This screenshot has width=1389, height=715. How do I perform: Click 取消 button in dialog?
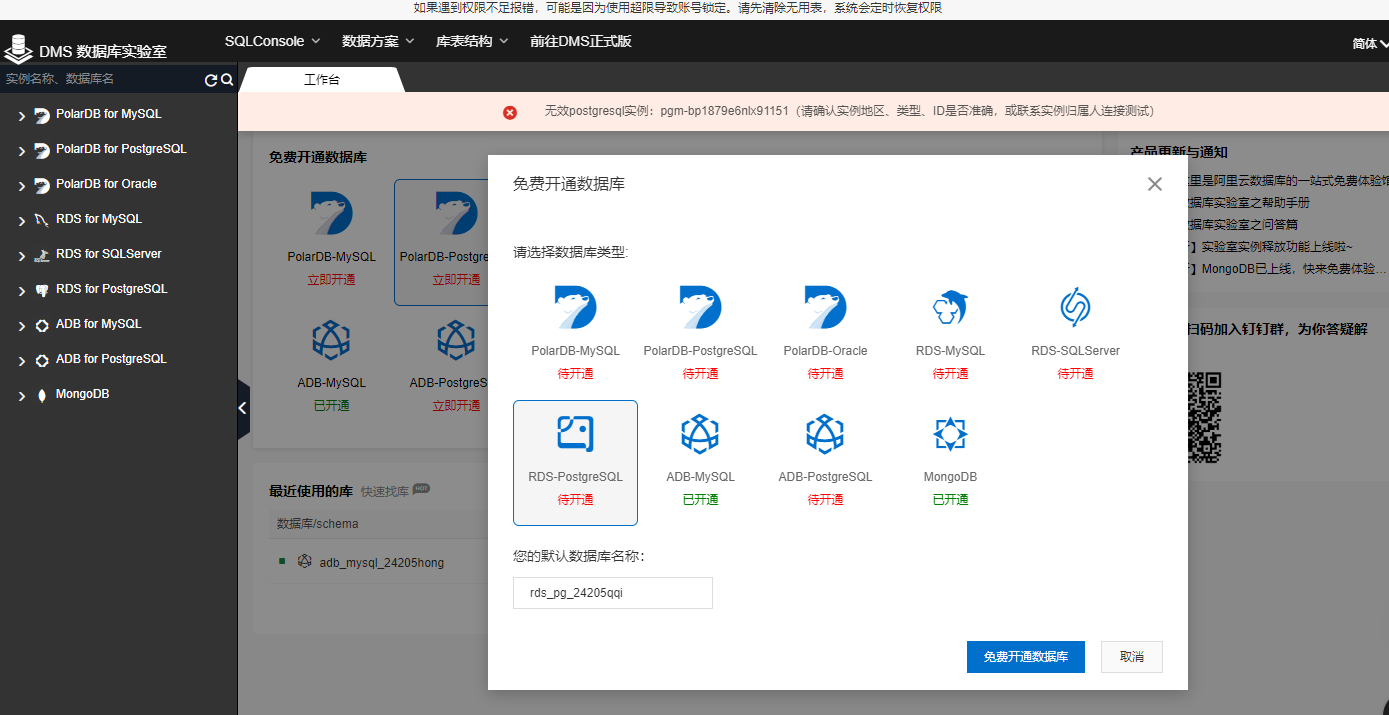click(1132, 657)
